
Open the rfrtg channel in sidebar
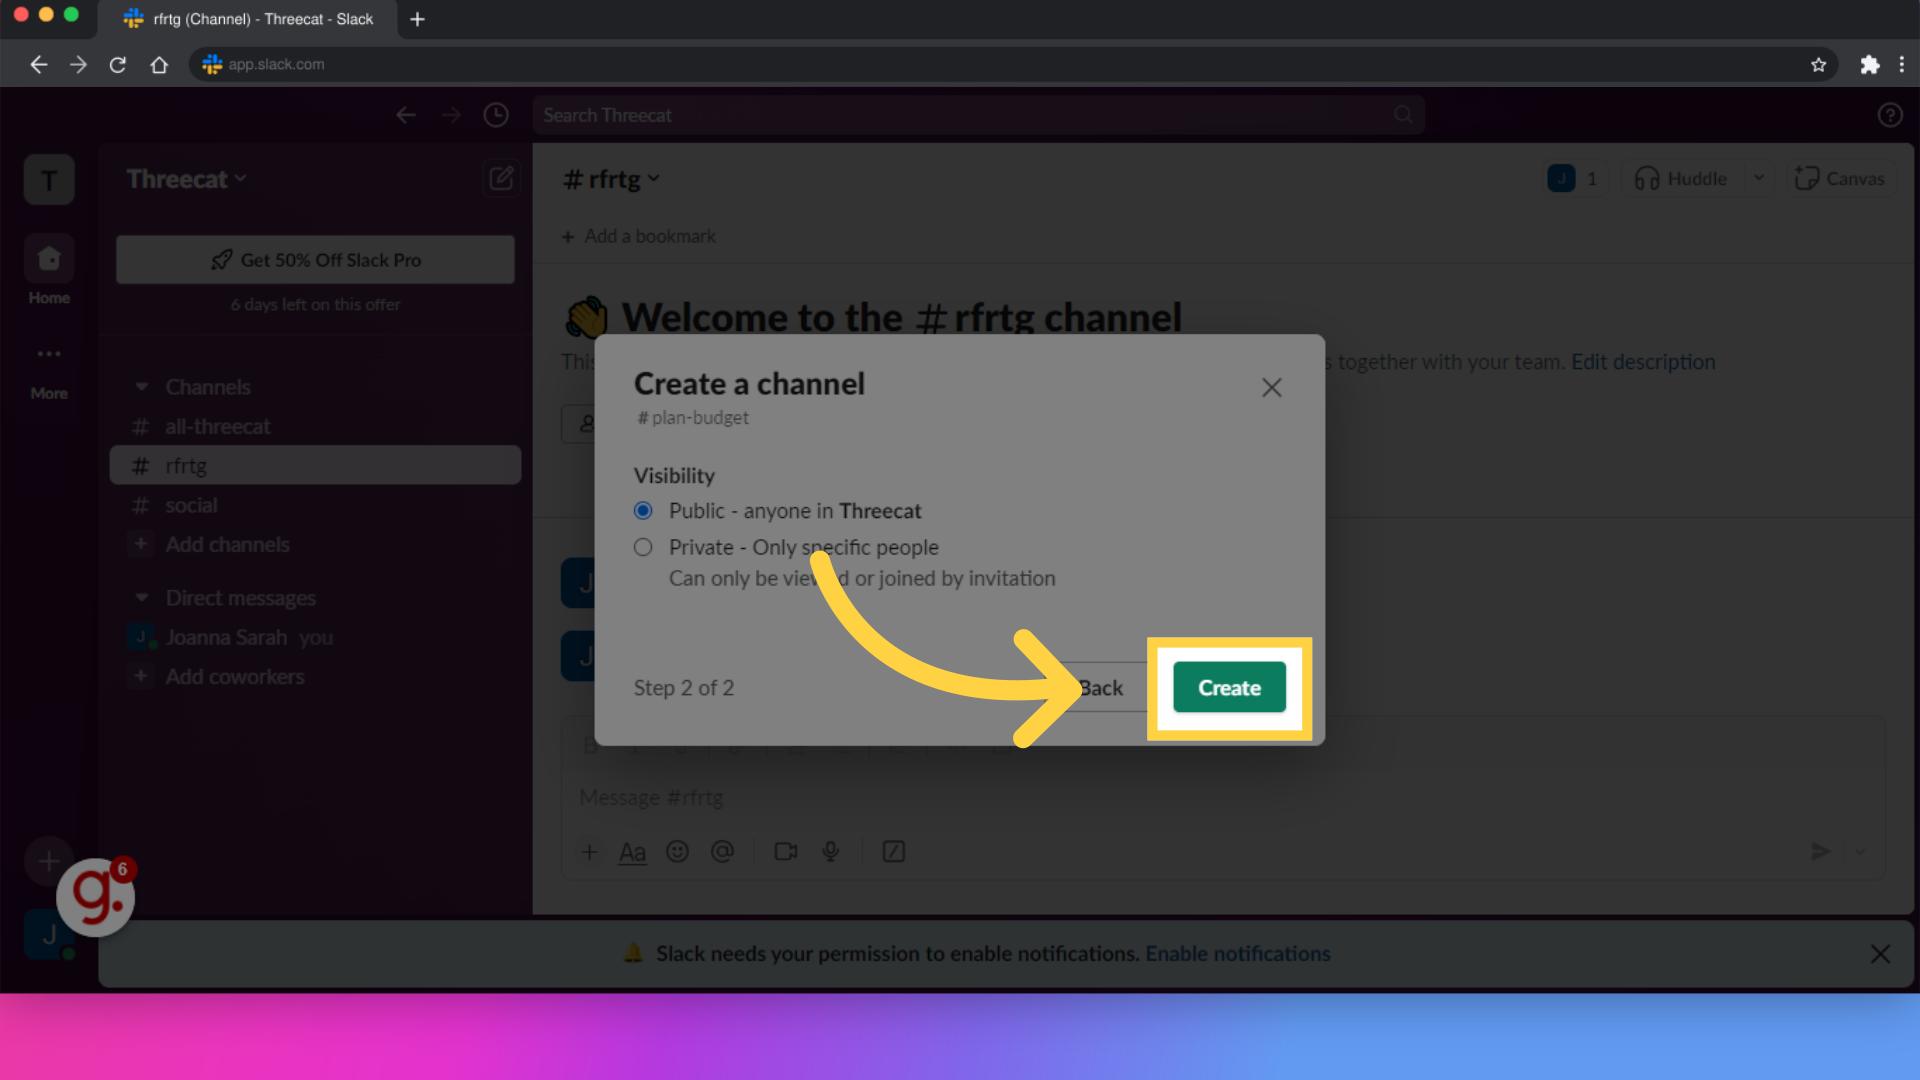point(315,466)
